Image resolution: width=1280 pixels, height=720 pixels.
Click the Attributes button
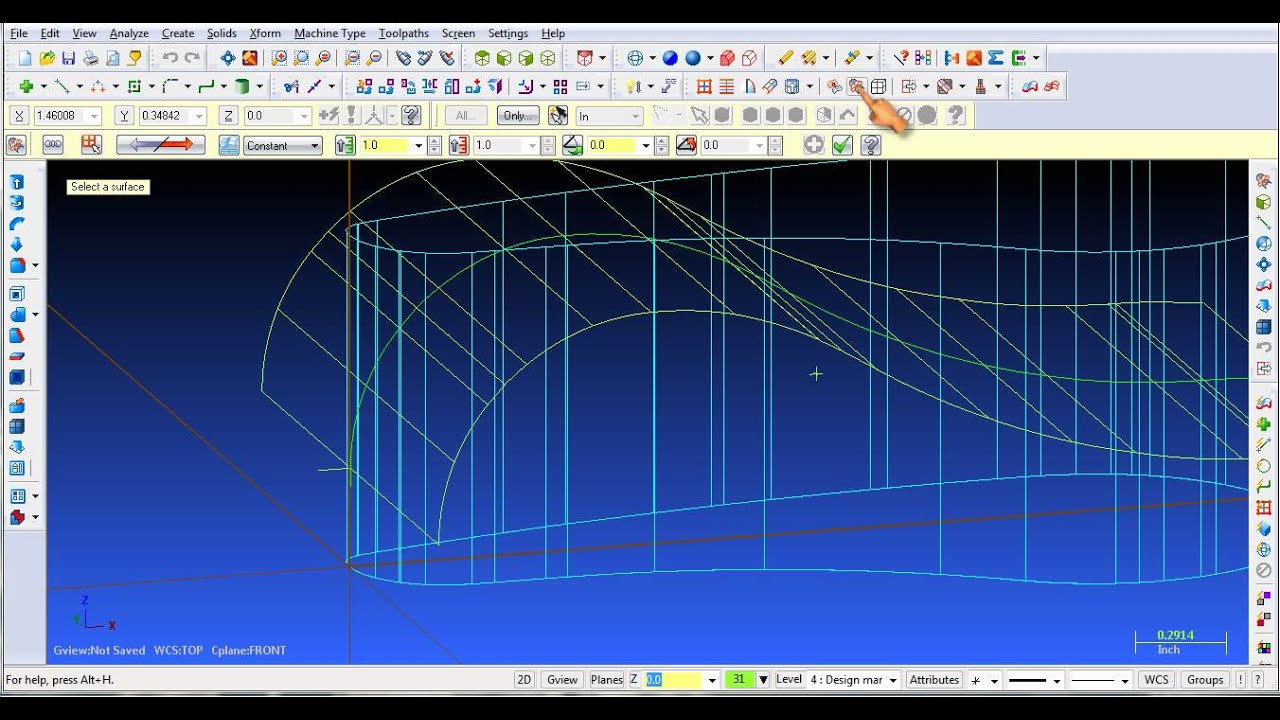pyautogui.click(x=934, y=679)
